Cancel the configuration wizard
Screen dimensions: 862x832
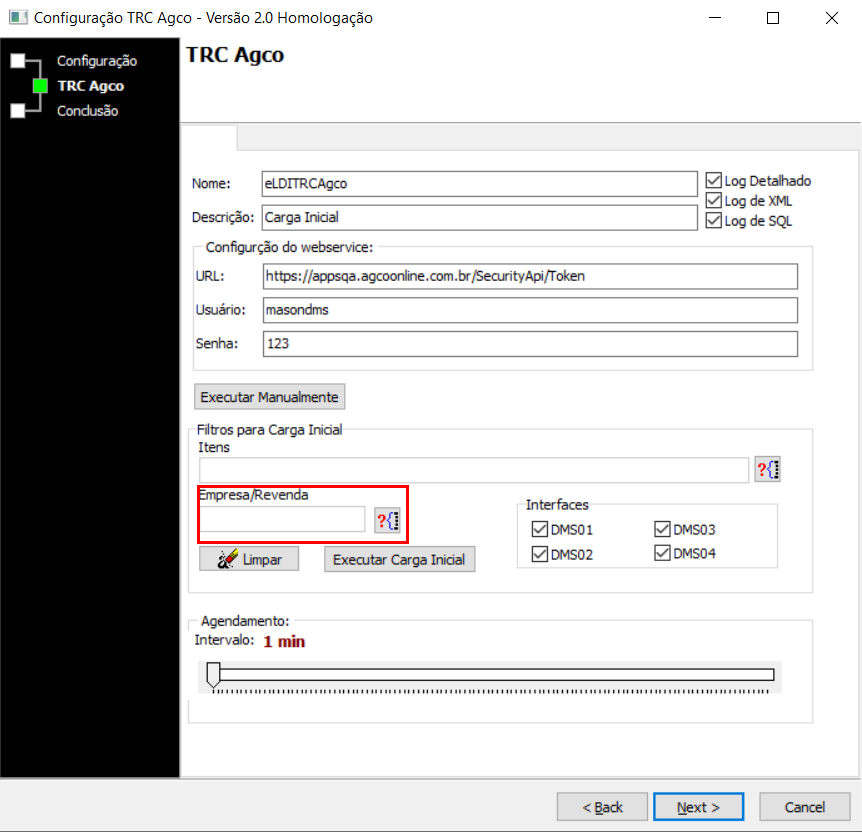[x=804, y=807]
